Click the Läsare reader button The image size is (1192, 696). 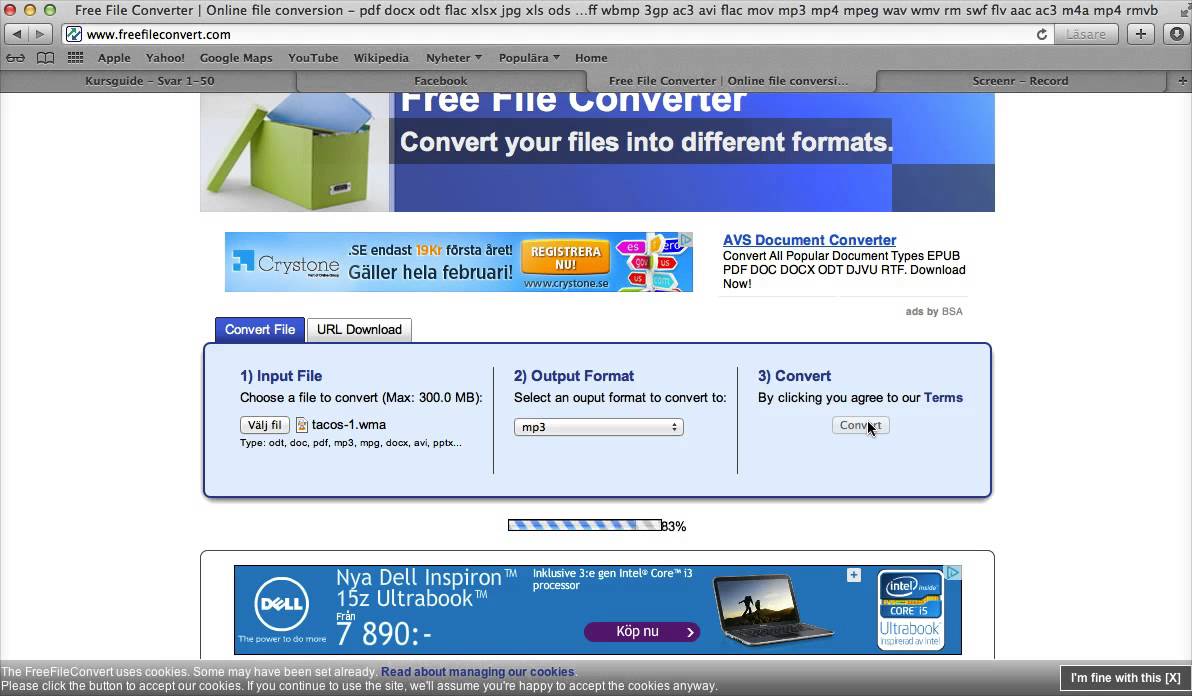pos(1086,34)
